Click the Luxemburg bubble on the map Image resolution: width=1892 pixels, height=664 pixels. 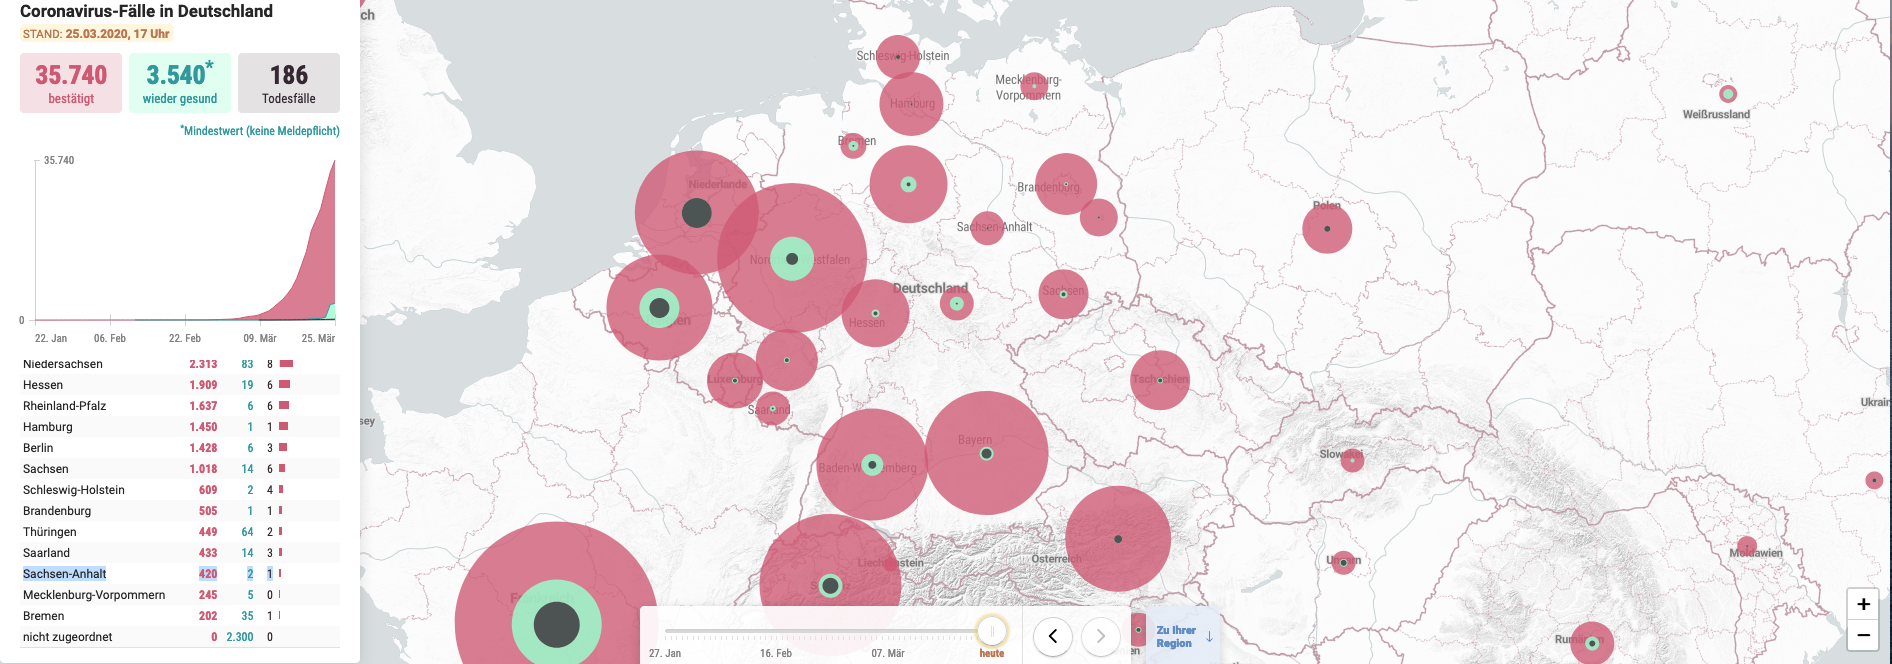point(735,380)
